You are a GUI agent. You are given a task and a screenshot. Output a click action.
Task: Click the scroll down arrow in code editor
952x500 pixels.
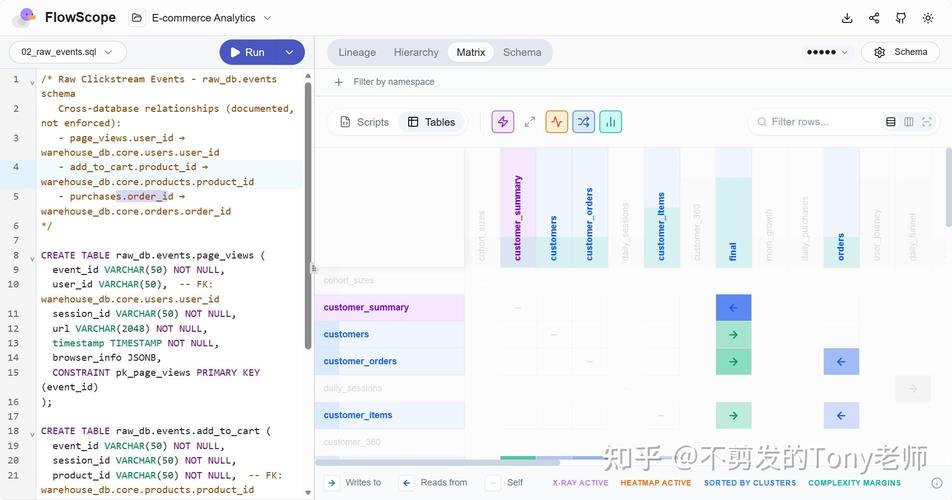tap(308, 492)
